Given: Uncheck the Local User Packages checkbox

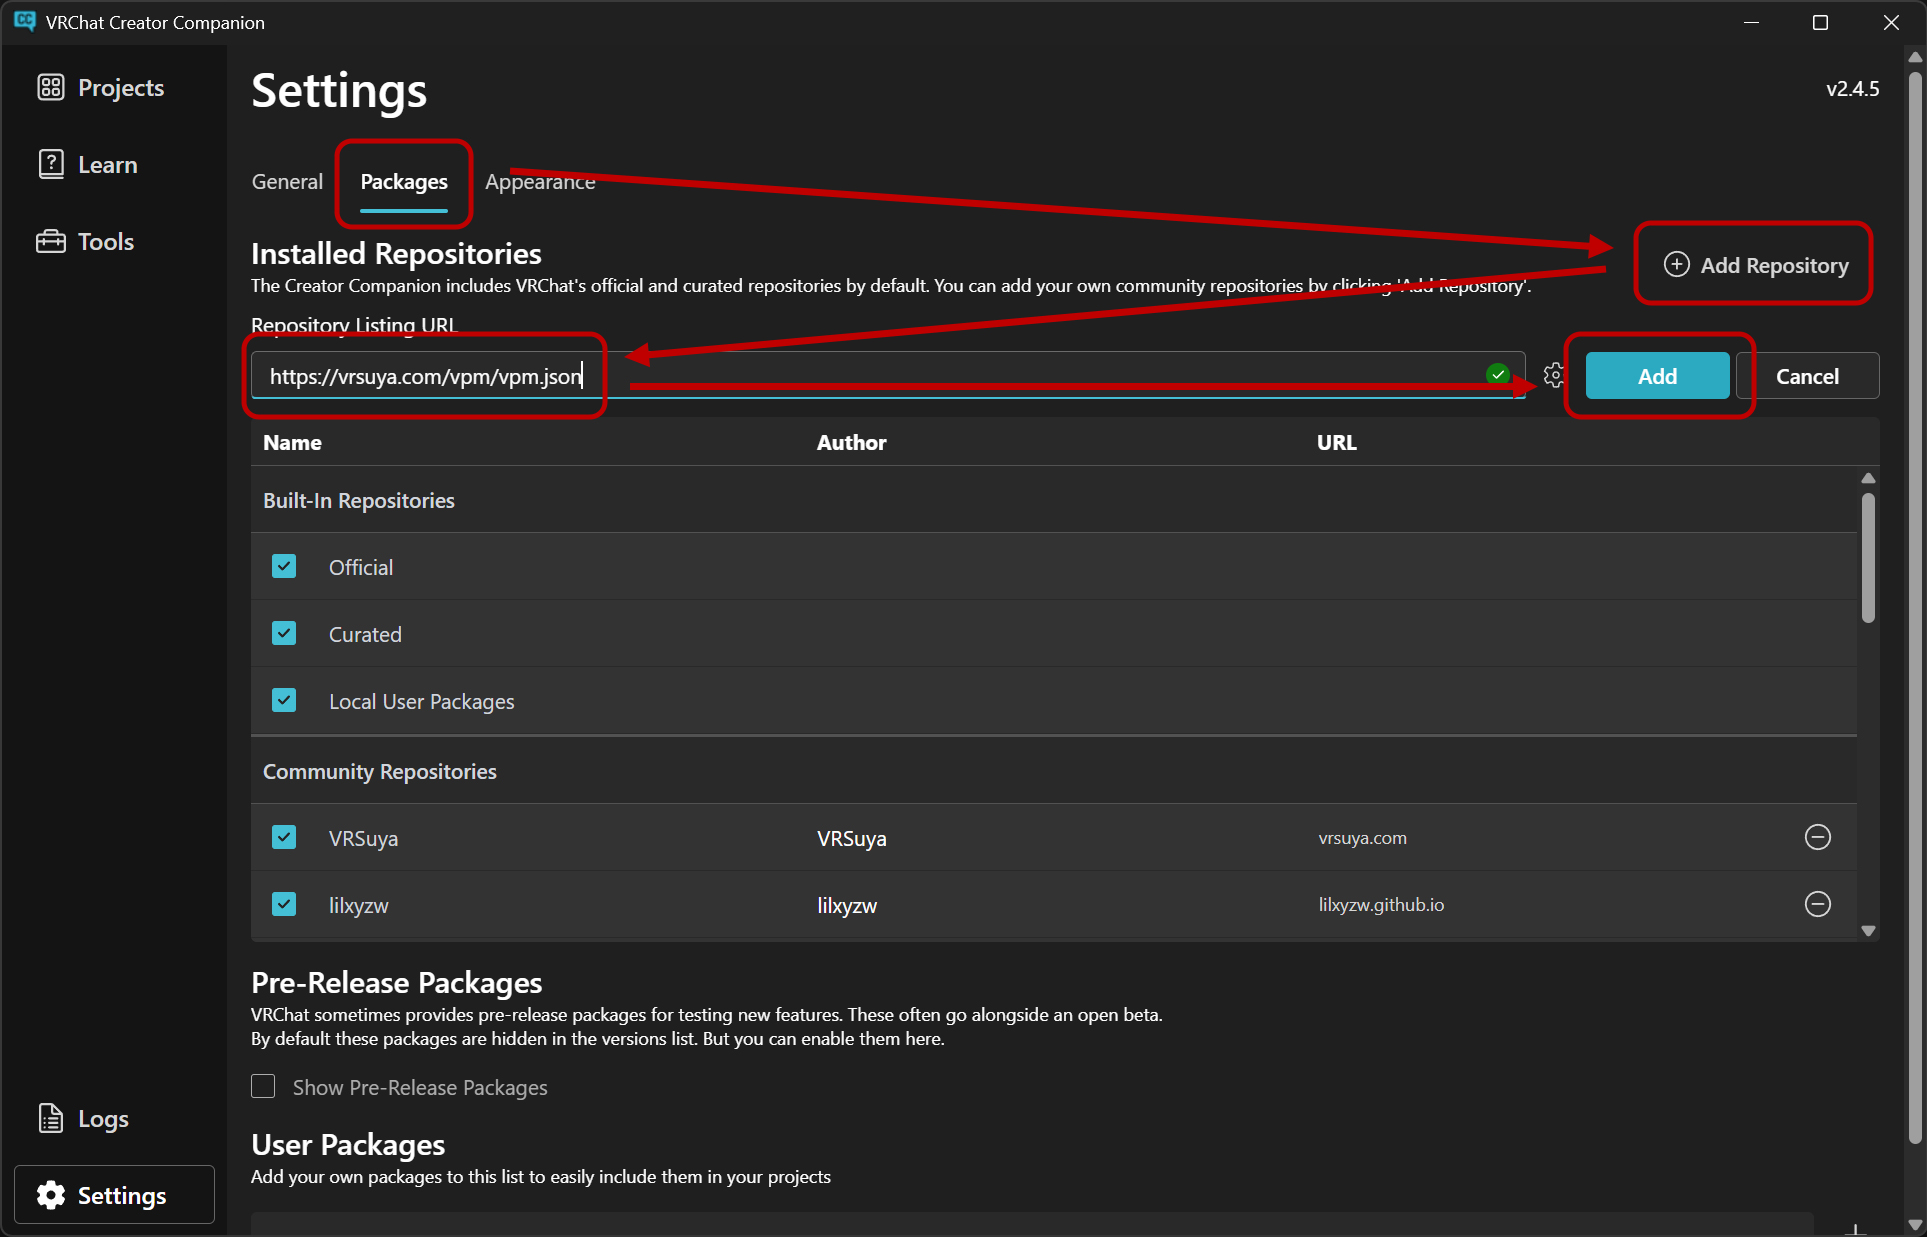Looking at the screenshot, I should click(284, 701).
